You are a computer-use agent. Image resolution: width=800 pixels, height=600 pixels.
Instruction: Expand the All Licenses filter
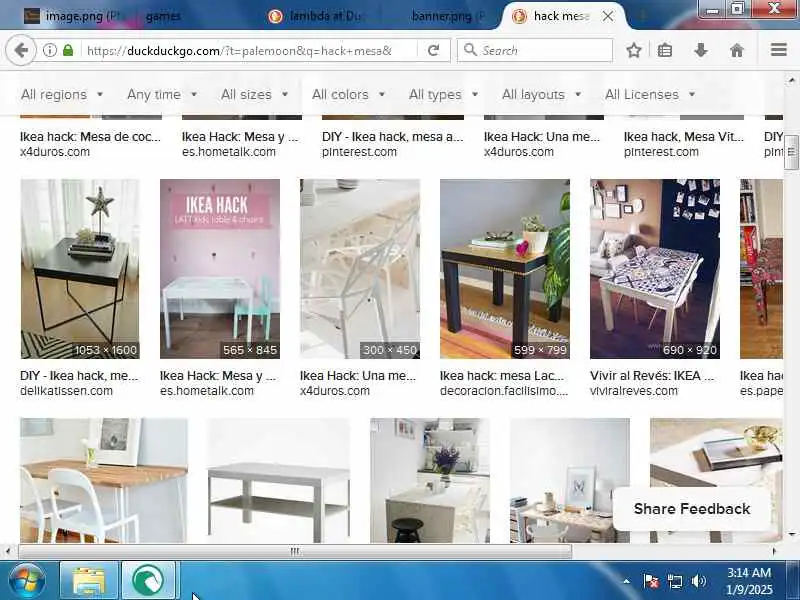click(650, 94)
